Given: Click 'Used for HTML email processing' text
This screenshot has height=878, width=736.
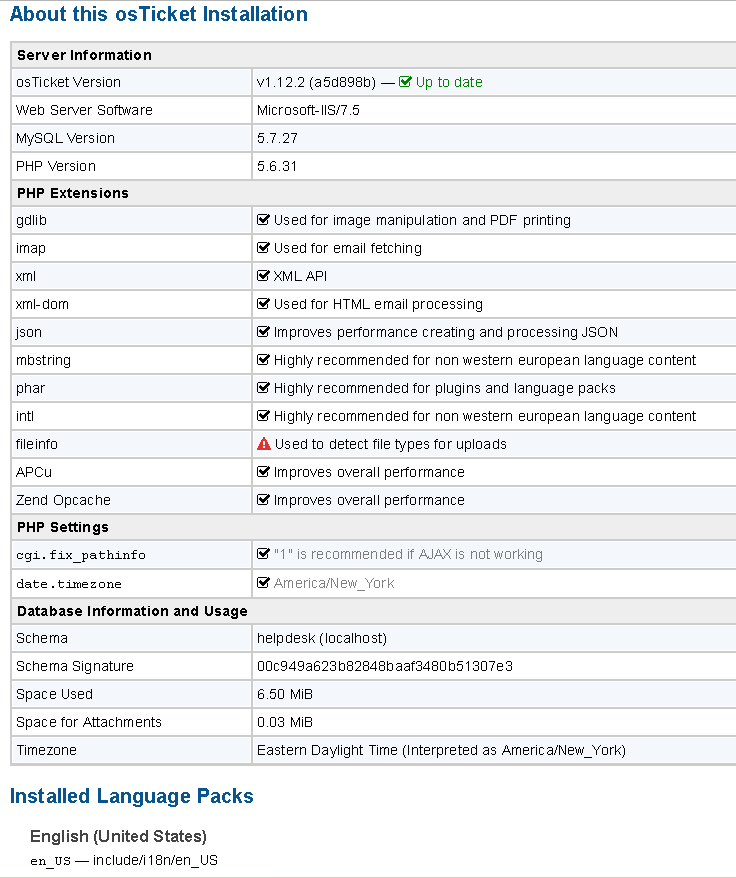Looking at the screenshot, I should point(378,304).
